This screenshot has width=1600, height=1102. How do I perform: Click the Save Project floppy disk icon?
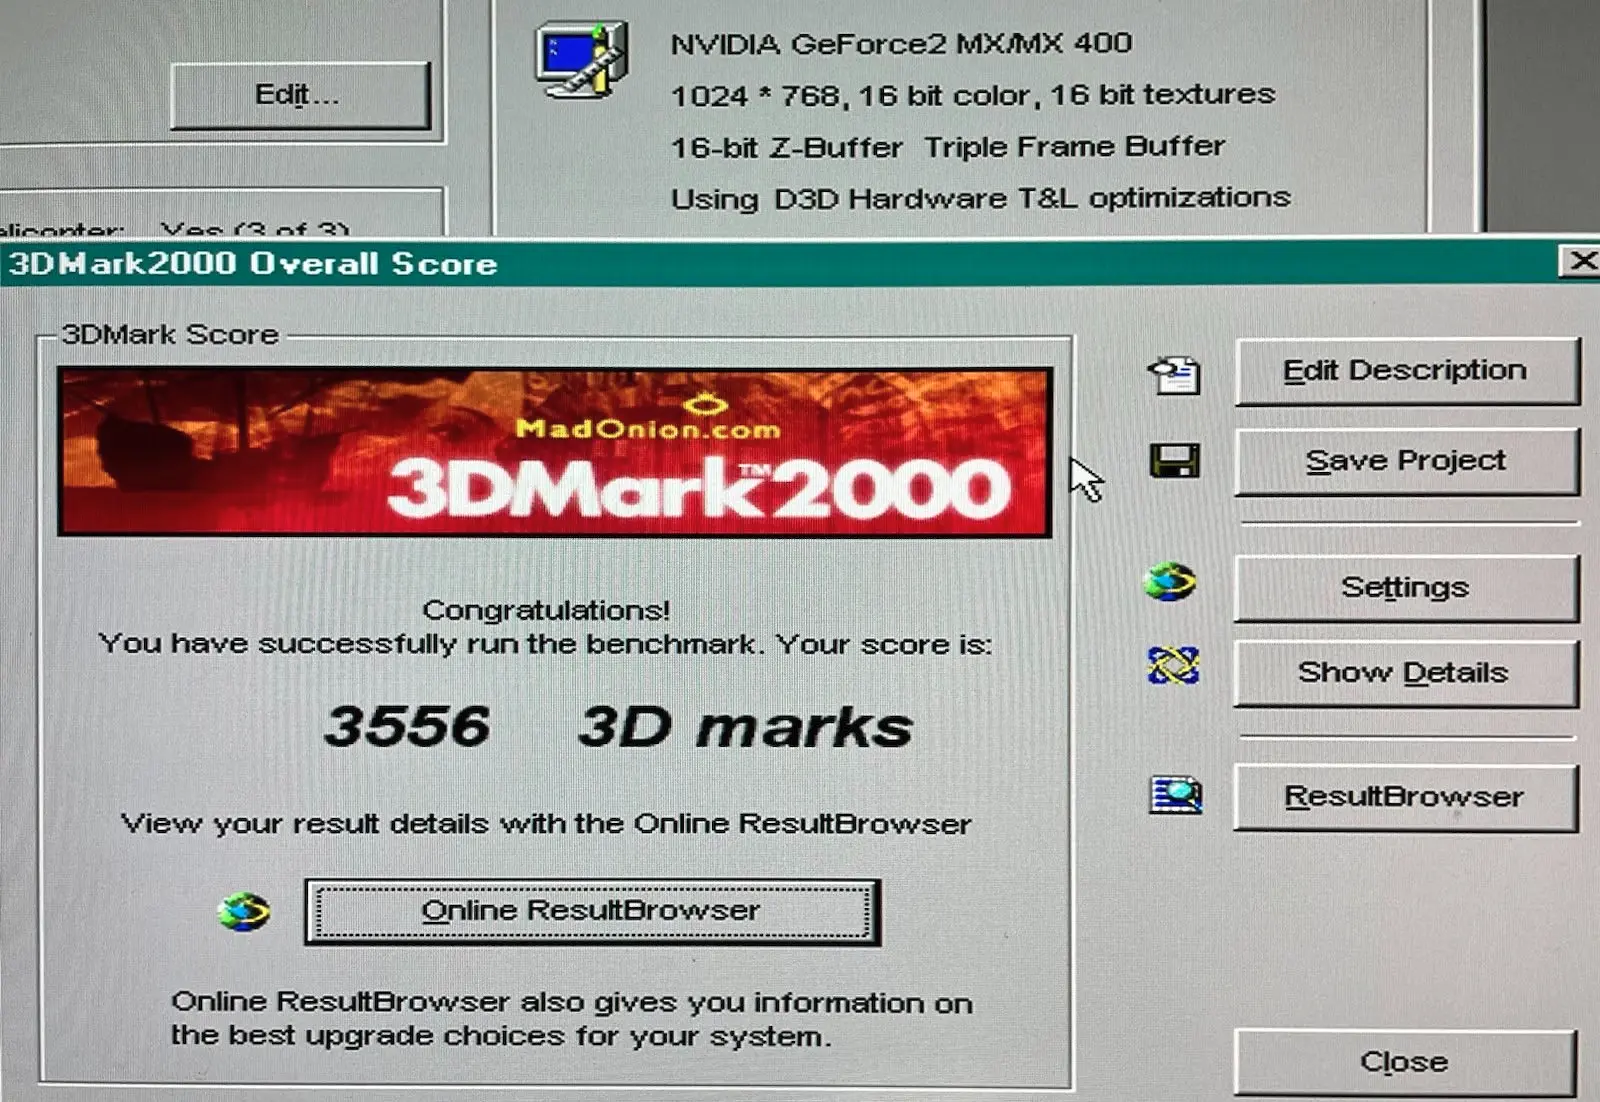coord(1174,461)
